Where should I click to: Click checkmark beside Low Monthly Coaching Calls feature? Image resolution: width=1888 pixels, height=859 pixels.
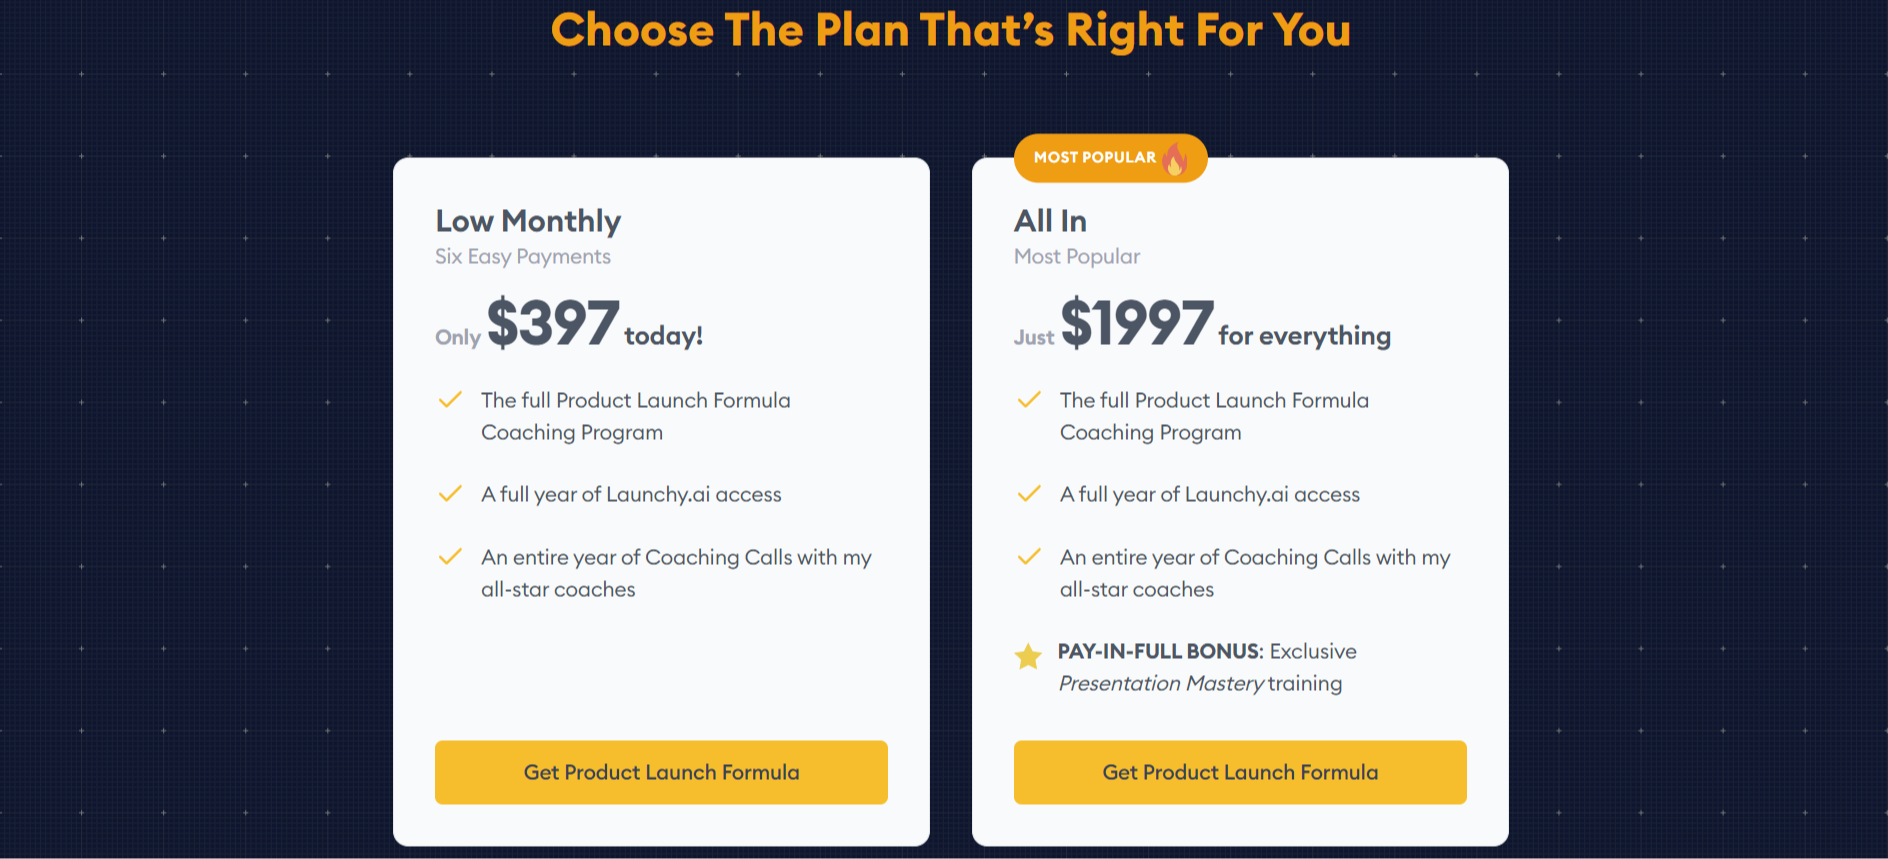click(450, 557)
